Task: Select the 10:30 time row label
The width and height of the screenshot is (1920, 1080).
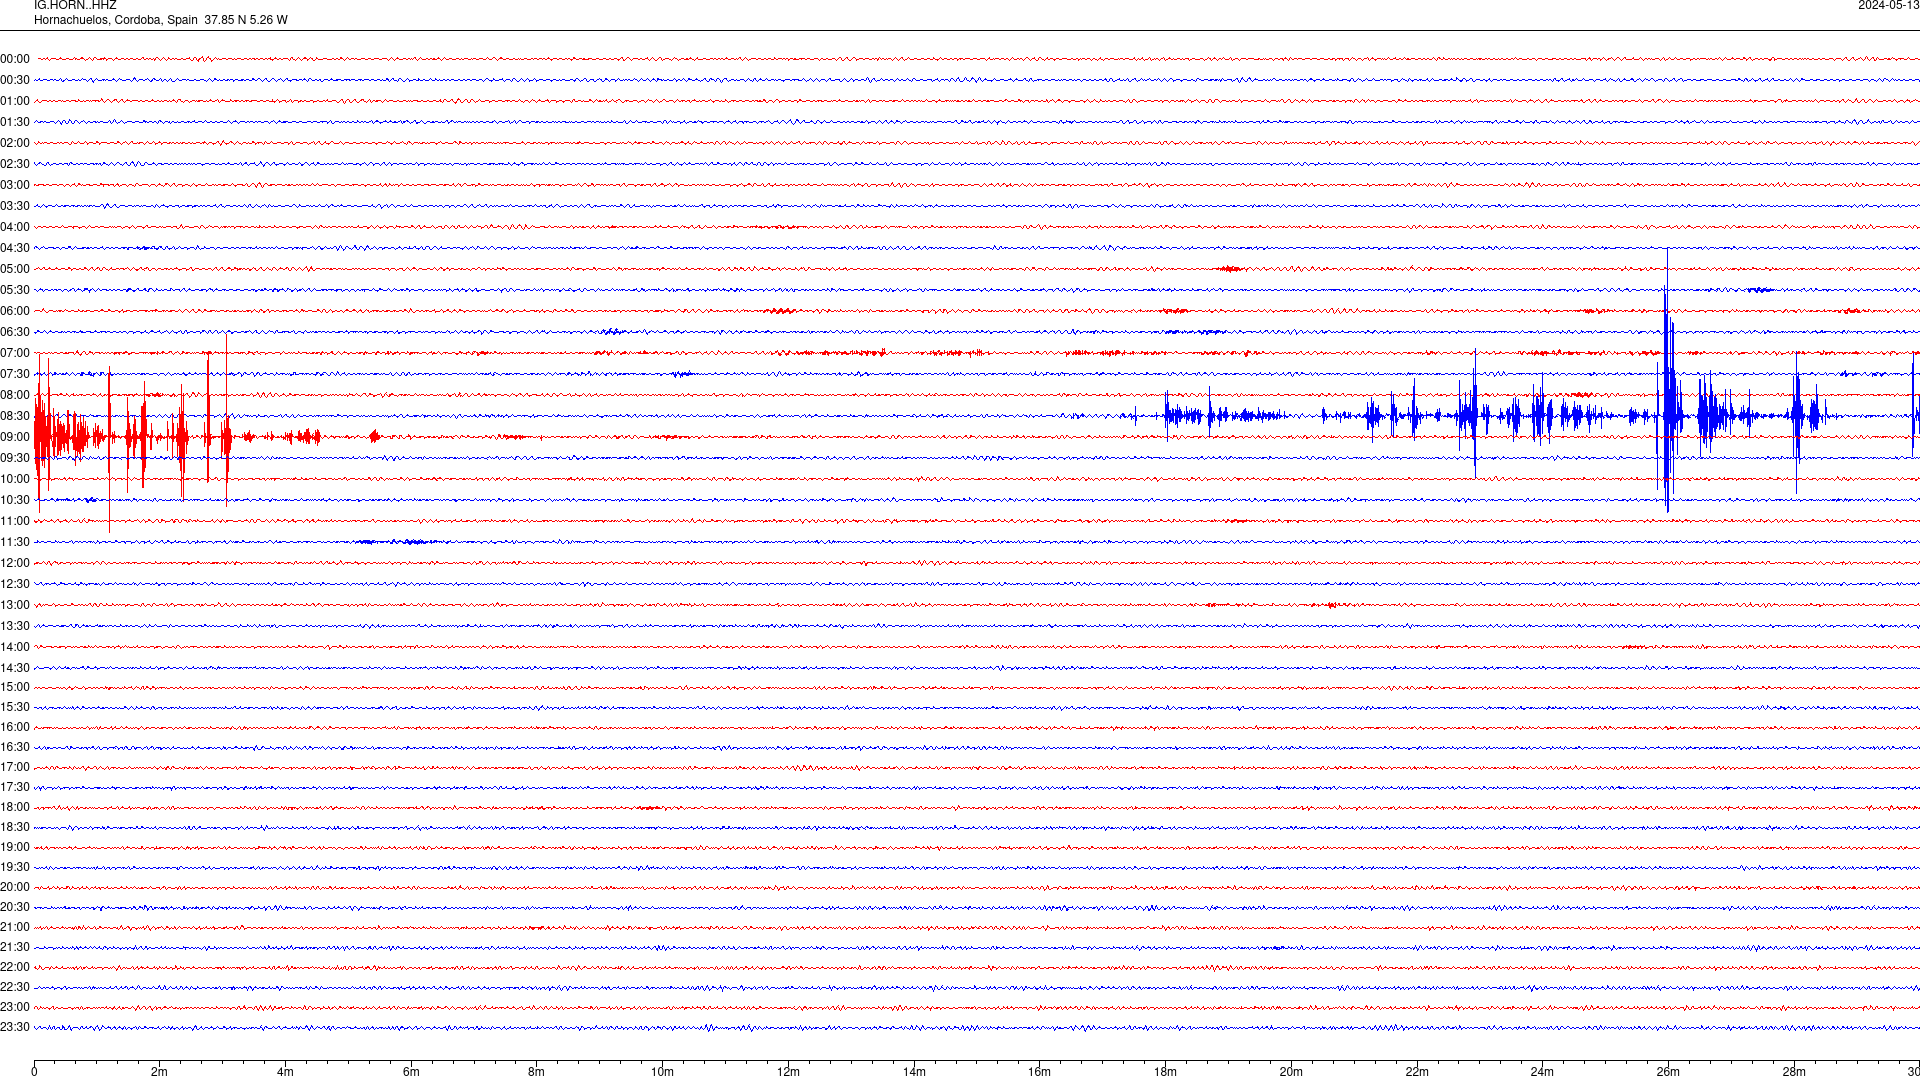Action: coord(15,500)
